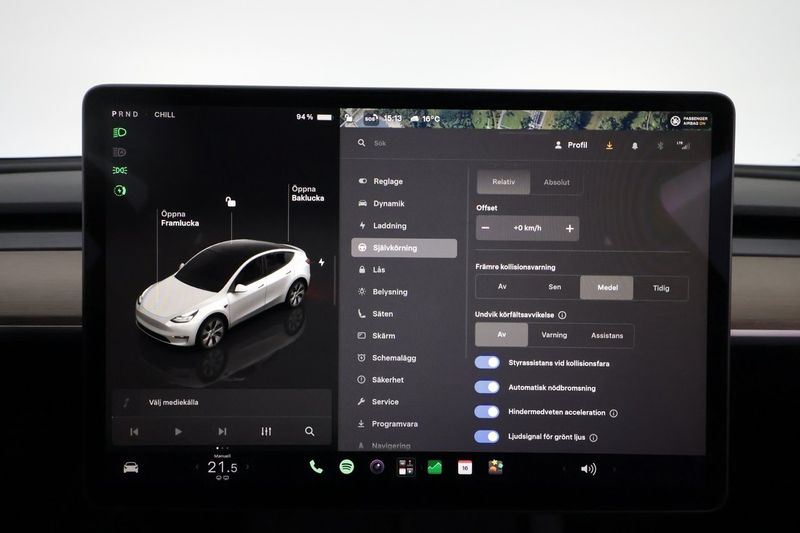Set Undvik körfältsavvikelse to Assistans

point(607,336)
